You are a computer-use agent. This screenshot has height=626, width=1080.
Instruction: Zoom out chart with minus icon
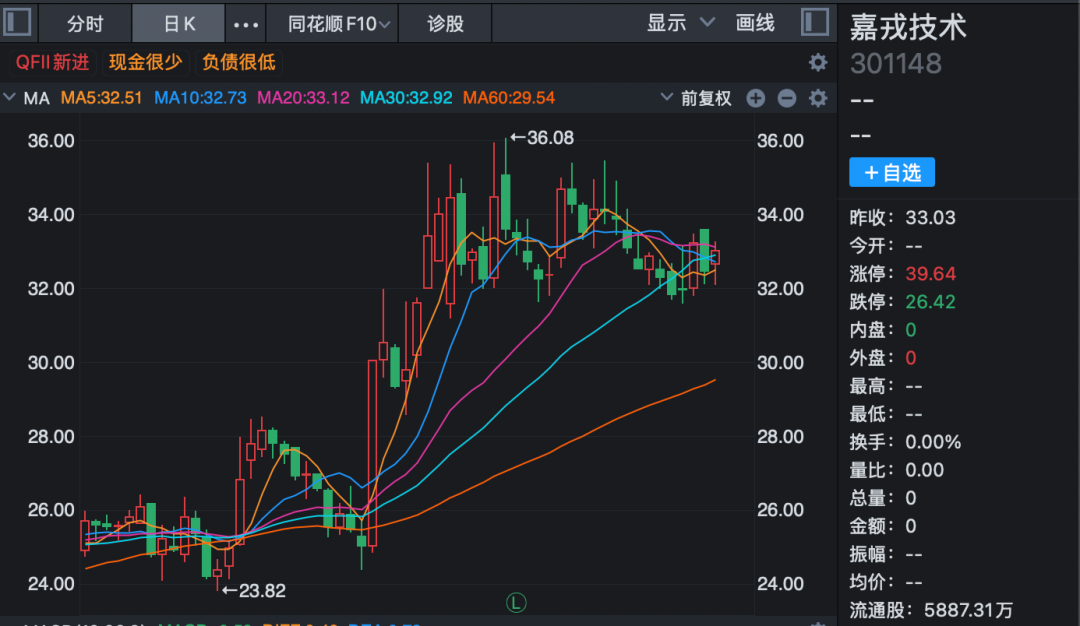click(x=787, y=98)
